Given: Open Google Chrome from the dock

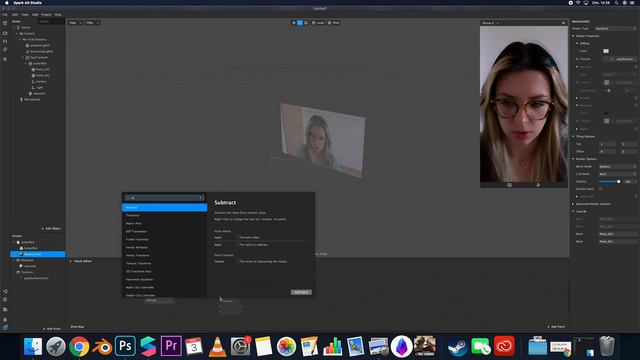Looking at the screenshot, I should [79, 346].
